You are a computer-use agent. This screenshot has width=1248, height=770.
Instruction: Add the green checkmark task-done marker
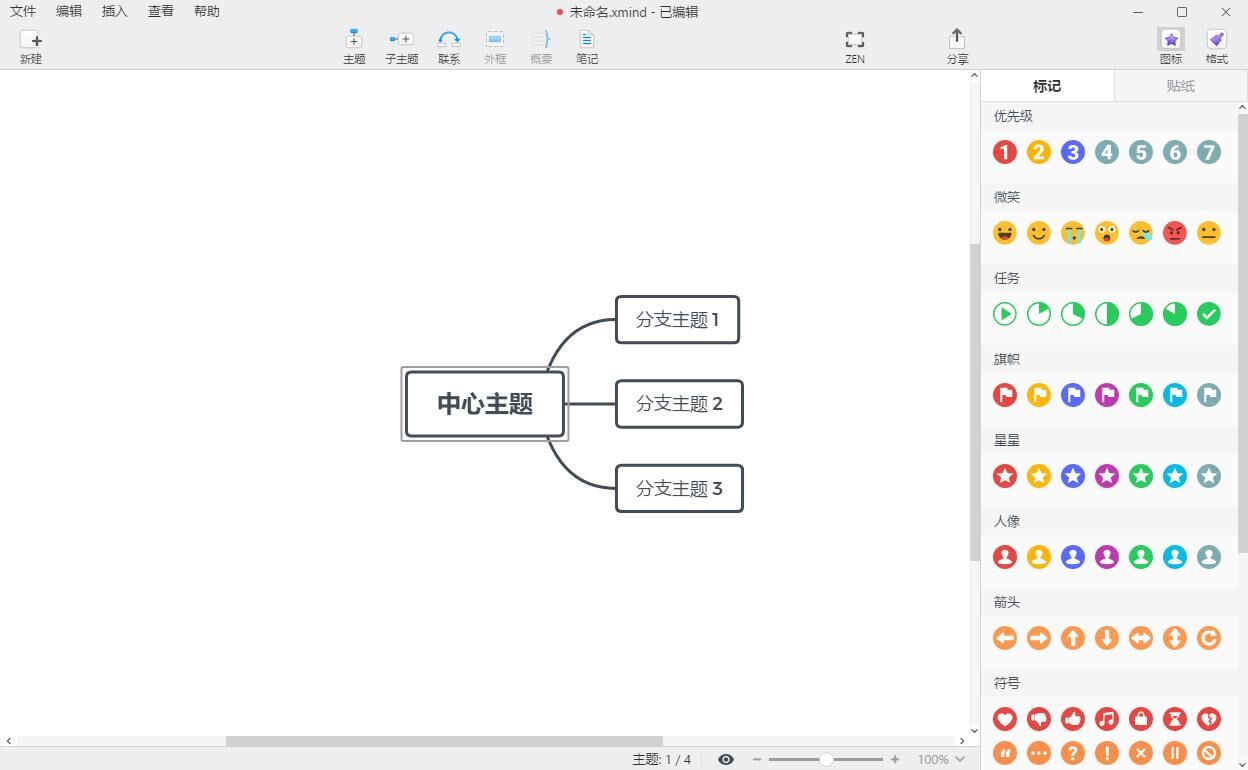coord(1209,314)
